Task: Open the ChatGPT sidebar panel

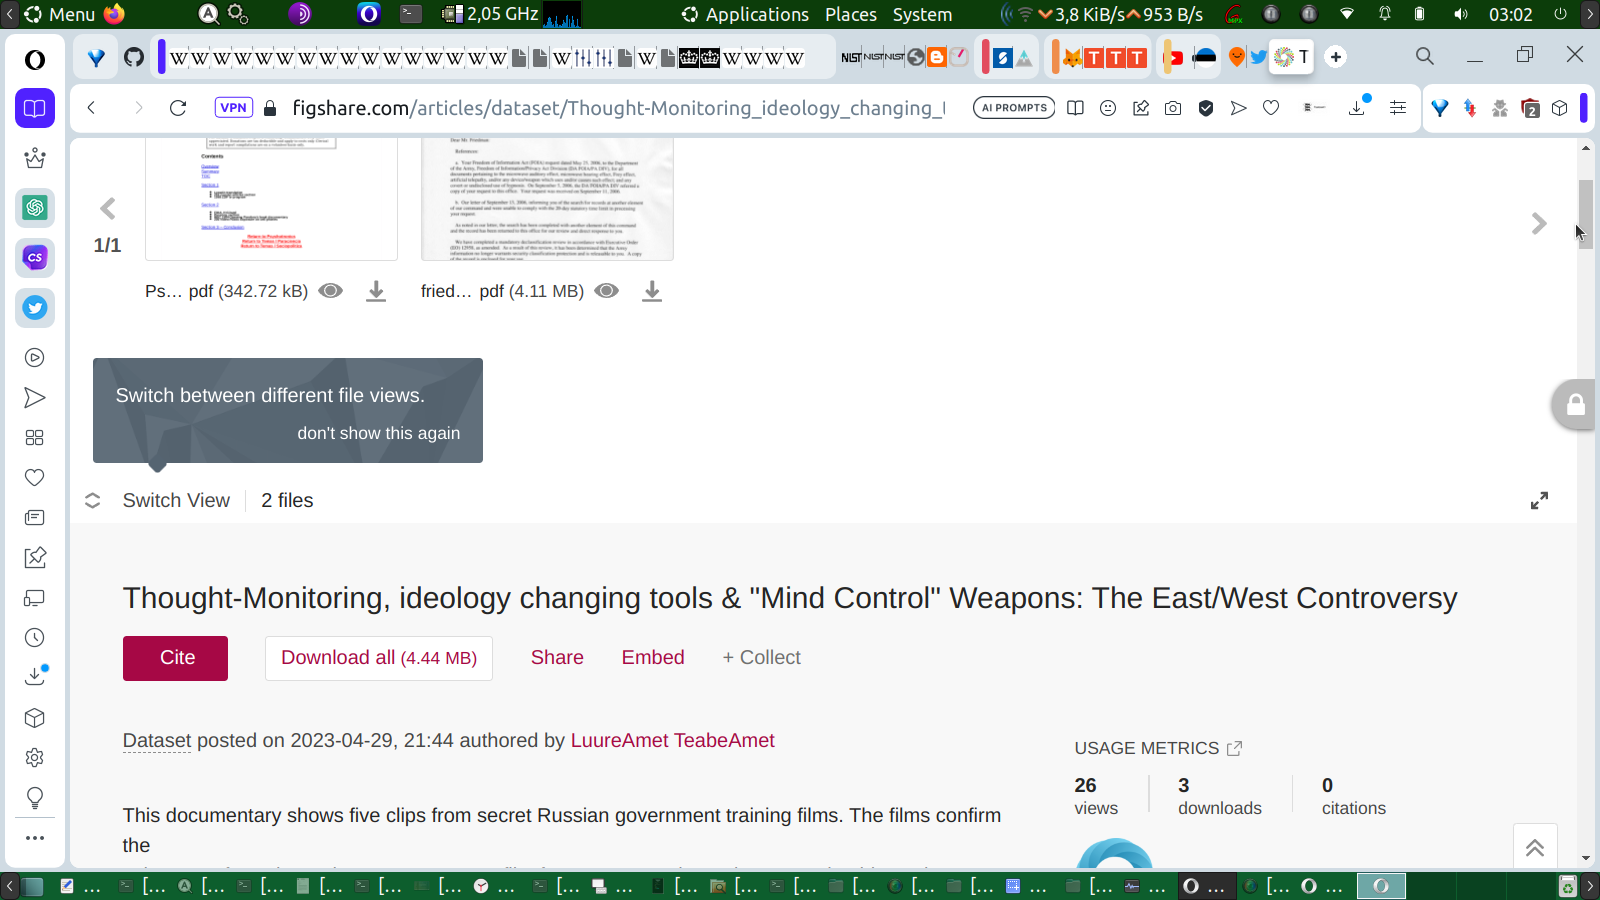Action: (35, 208)
